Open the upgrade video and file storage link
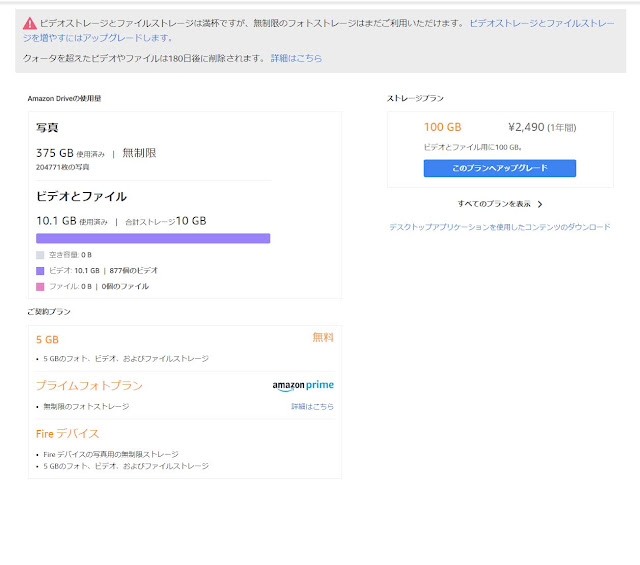 click(x=319, y=31)
